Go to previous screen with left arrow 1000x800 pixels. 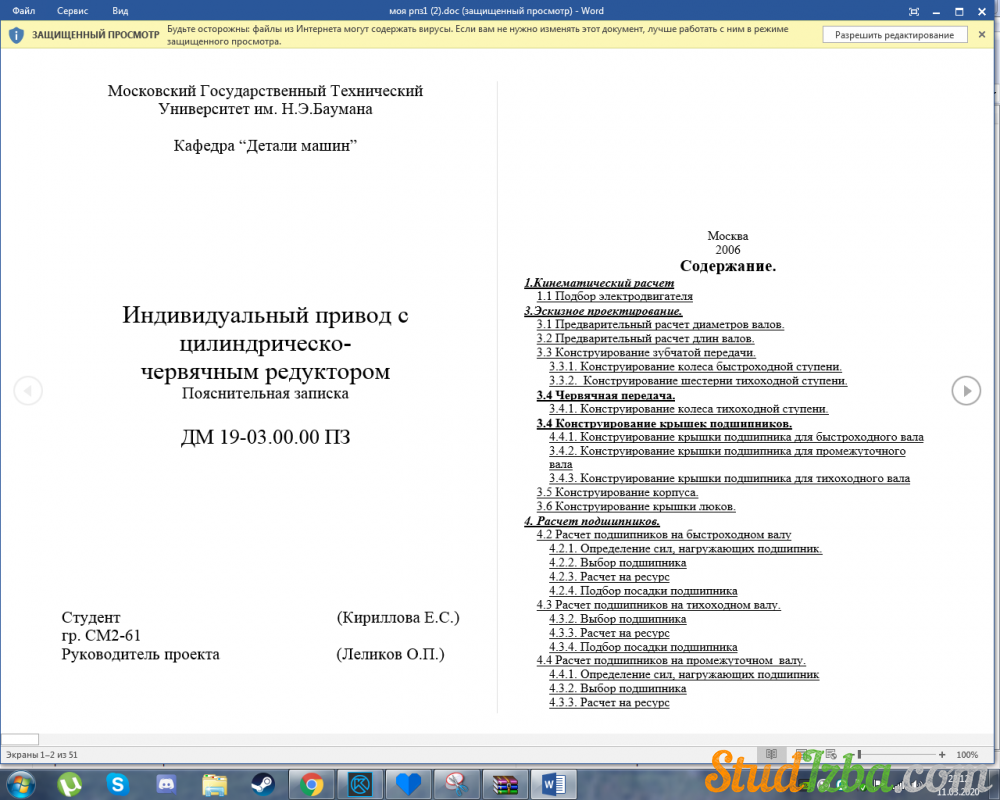point(28,390)
